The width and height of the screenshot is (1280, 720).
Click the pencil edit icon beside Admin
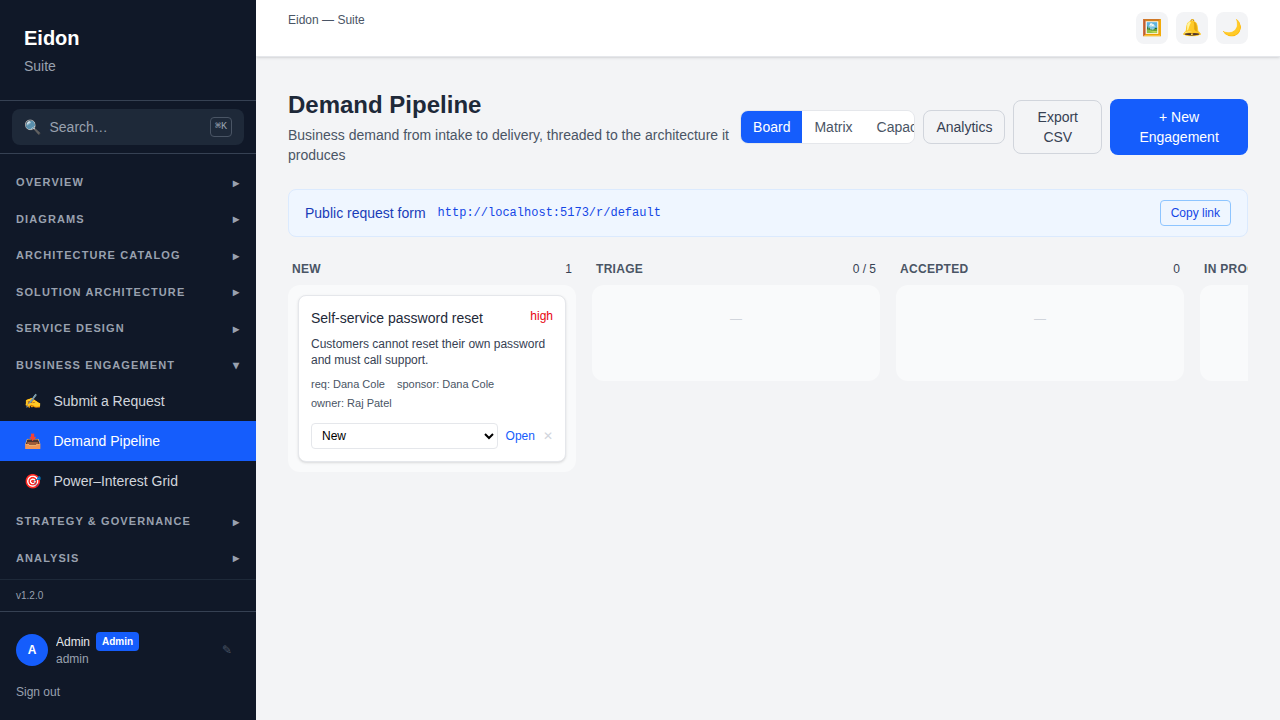pos(227,650)
